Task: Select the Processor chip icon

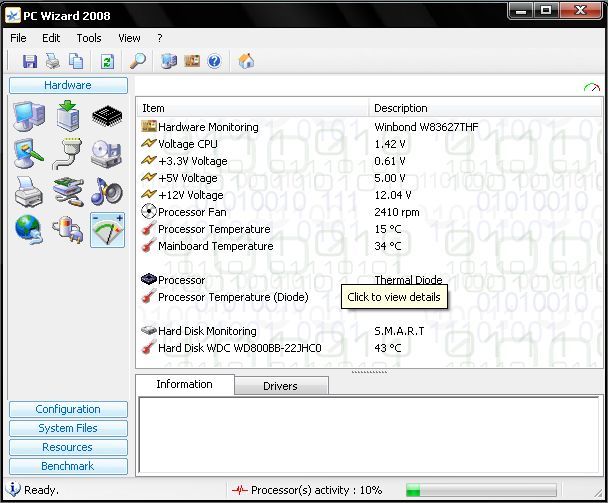Action: [x=107, y=116]
